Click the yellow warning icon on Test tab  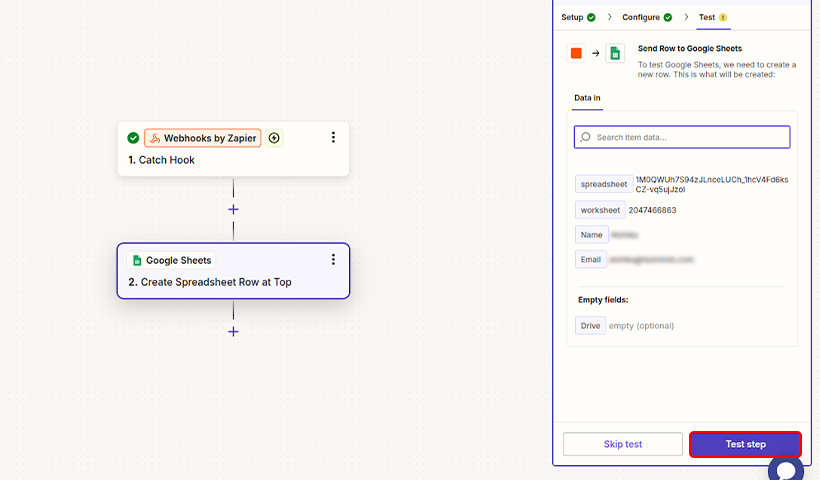(723, 17)
